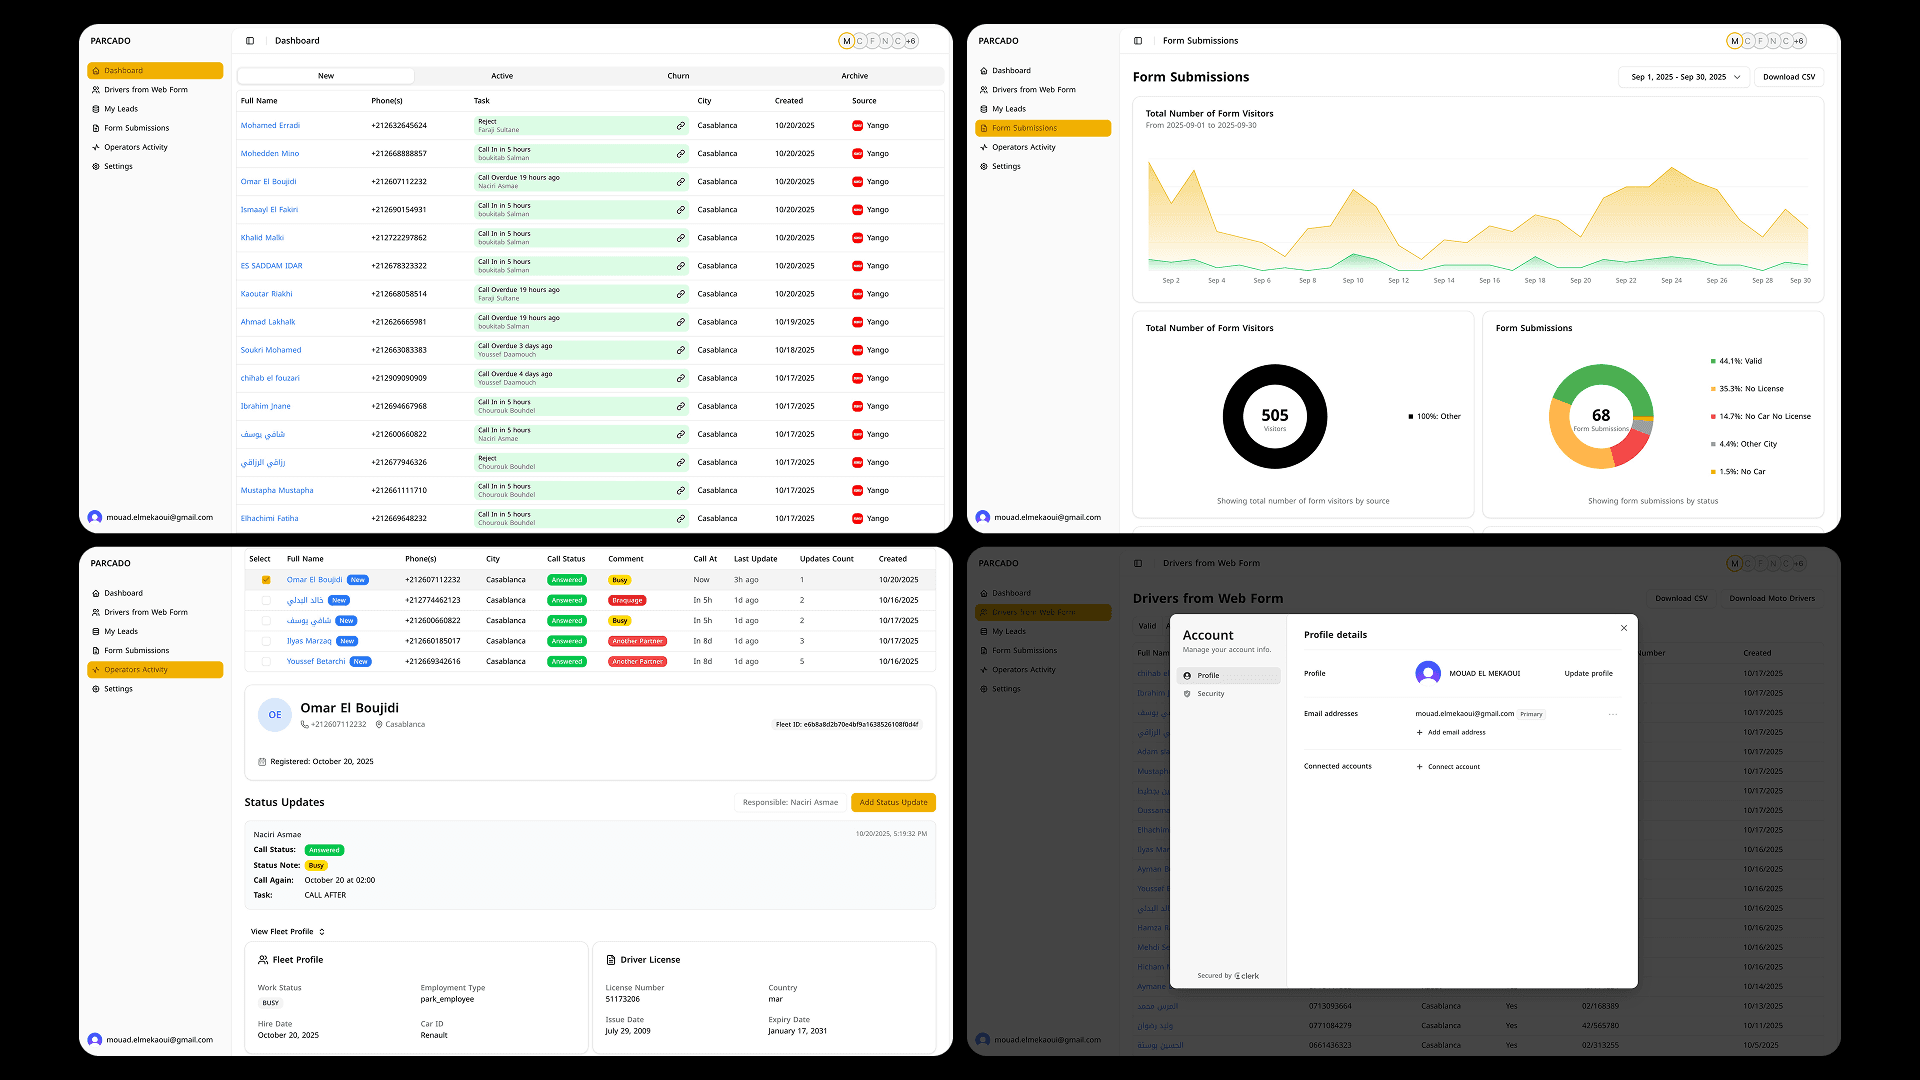Click the Fleet ID badge for Omar El Boujidi
1920x1080 pixels.
click(x=847, y=725)
